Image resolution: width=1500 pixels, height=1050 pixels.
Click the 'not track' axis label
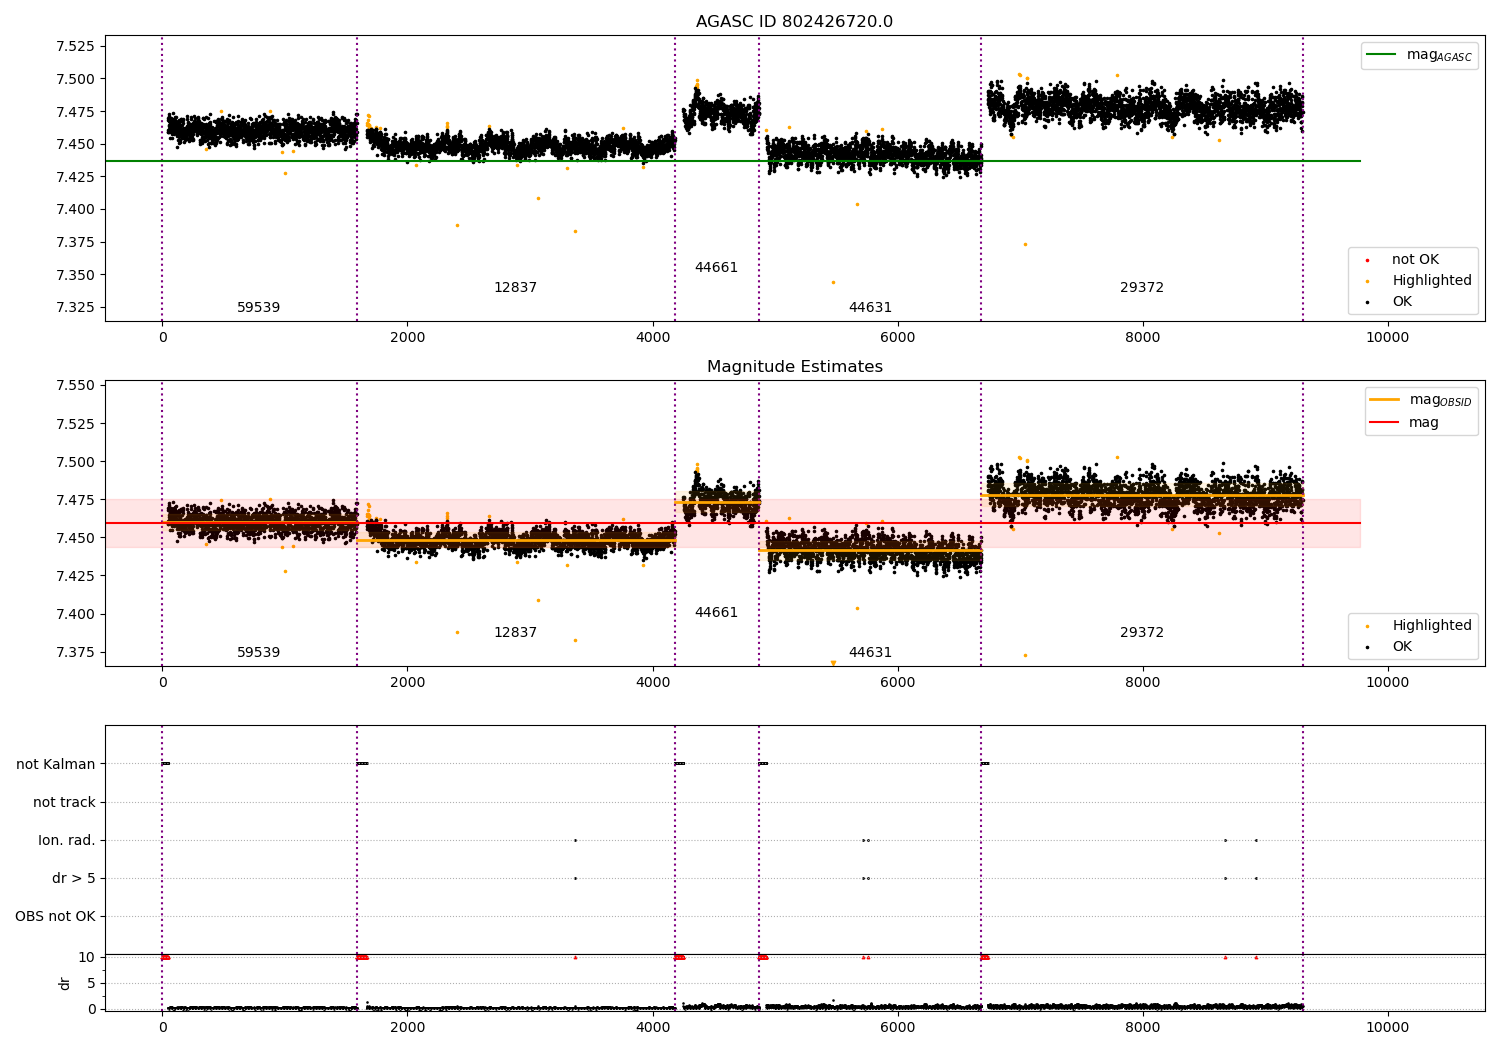[x=64, y=803]
